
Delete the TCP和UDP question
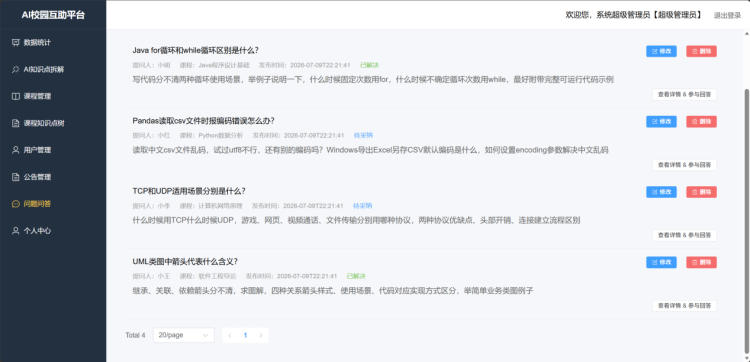tap(701, 192)
